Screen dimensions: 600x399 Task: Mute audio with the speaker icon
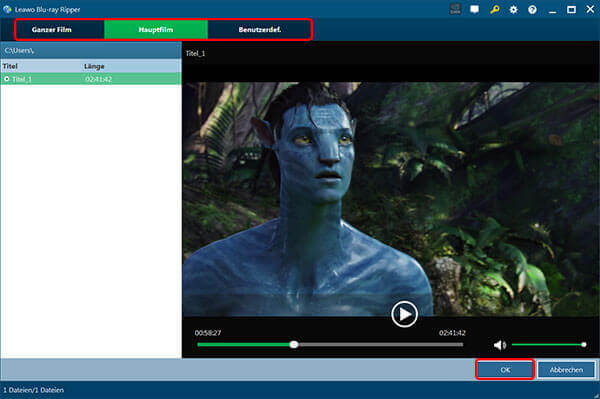point(499,345)
